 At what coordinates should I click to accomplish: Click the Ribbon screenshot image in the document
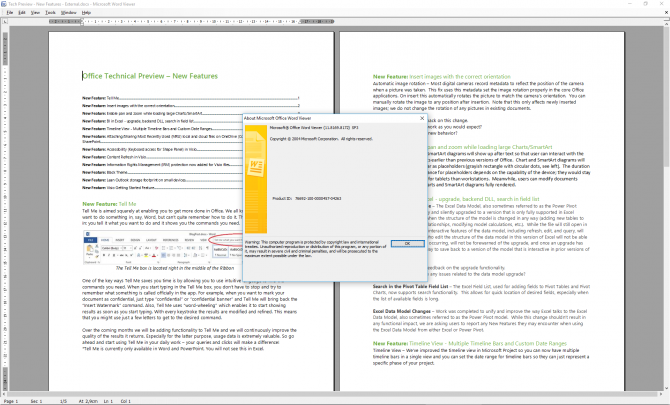click(163, 249)
